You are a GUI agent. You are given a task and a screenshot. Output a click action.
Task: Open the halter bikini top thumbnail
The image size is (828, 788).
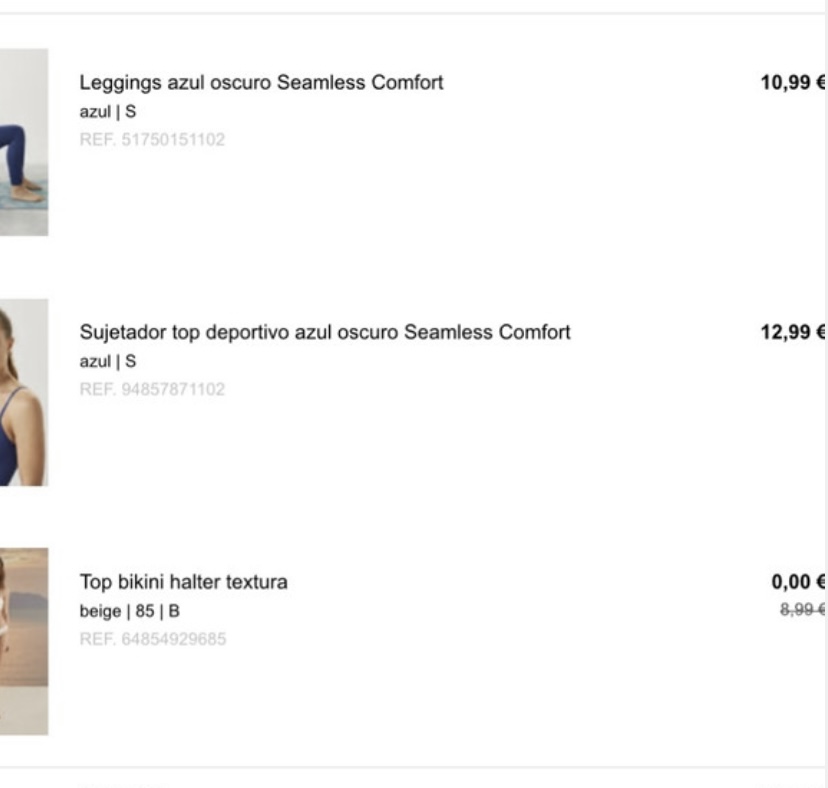click(24, 642)
